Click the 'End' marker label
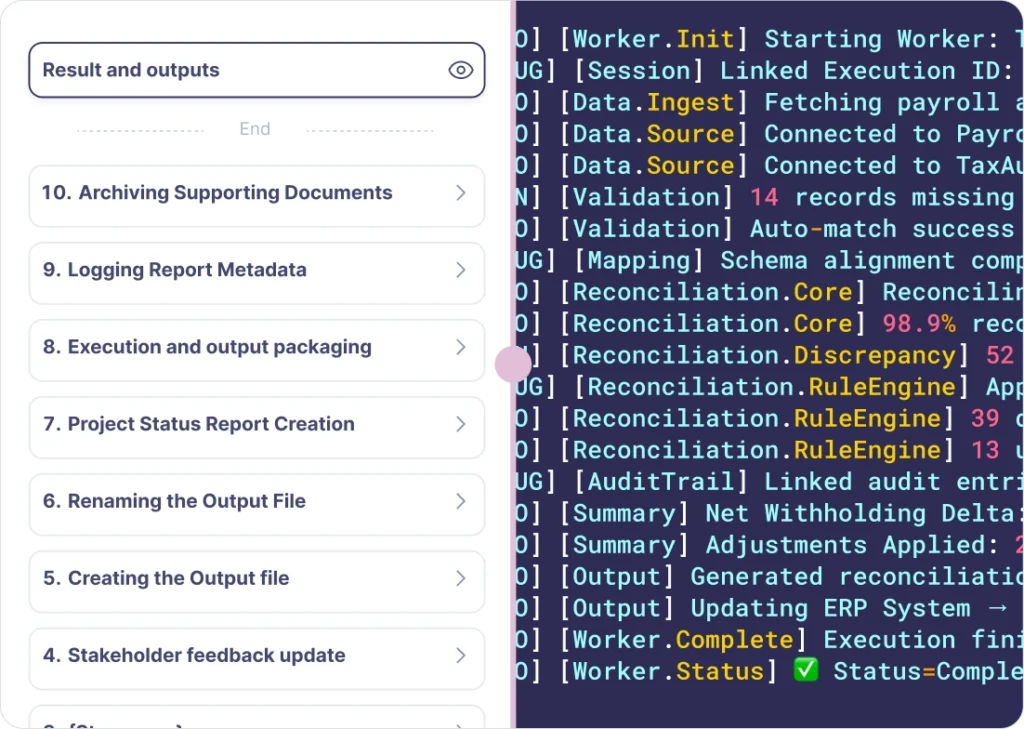 [x=255, y=129]
